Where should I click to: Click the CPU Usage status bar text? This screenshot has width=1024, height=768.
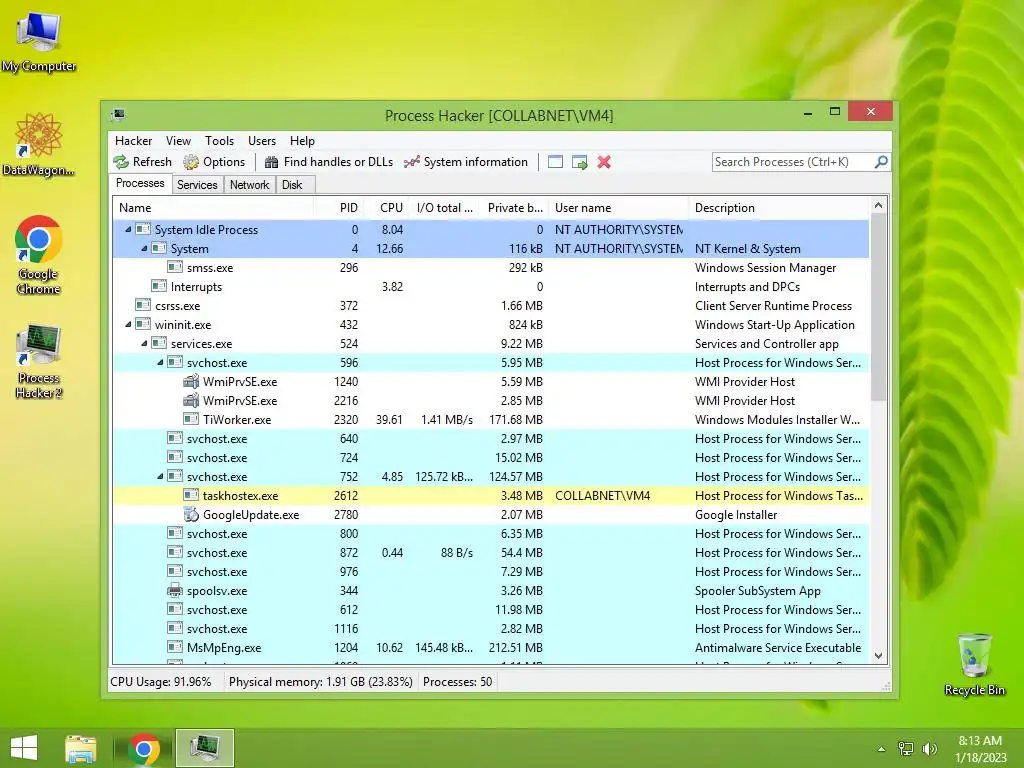pyautogui.click(x=161, y=682)
